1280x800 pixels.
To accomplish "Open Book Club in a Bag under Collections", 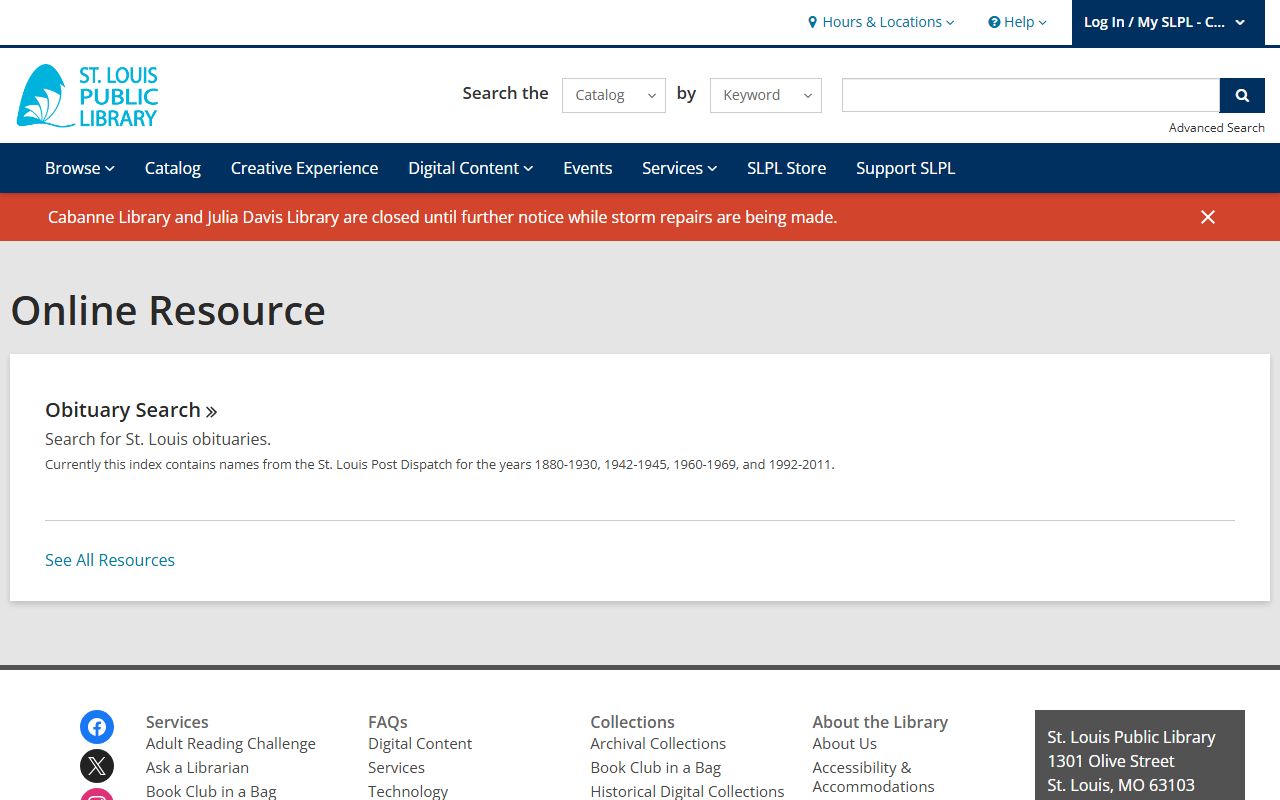I will (x=655, y=767).
